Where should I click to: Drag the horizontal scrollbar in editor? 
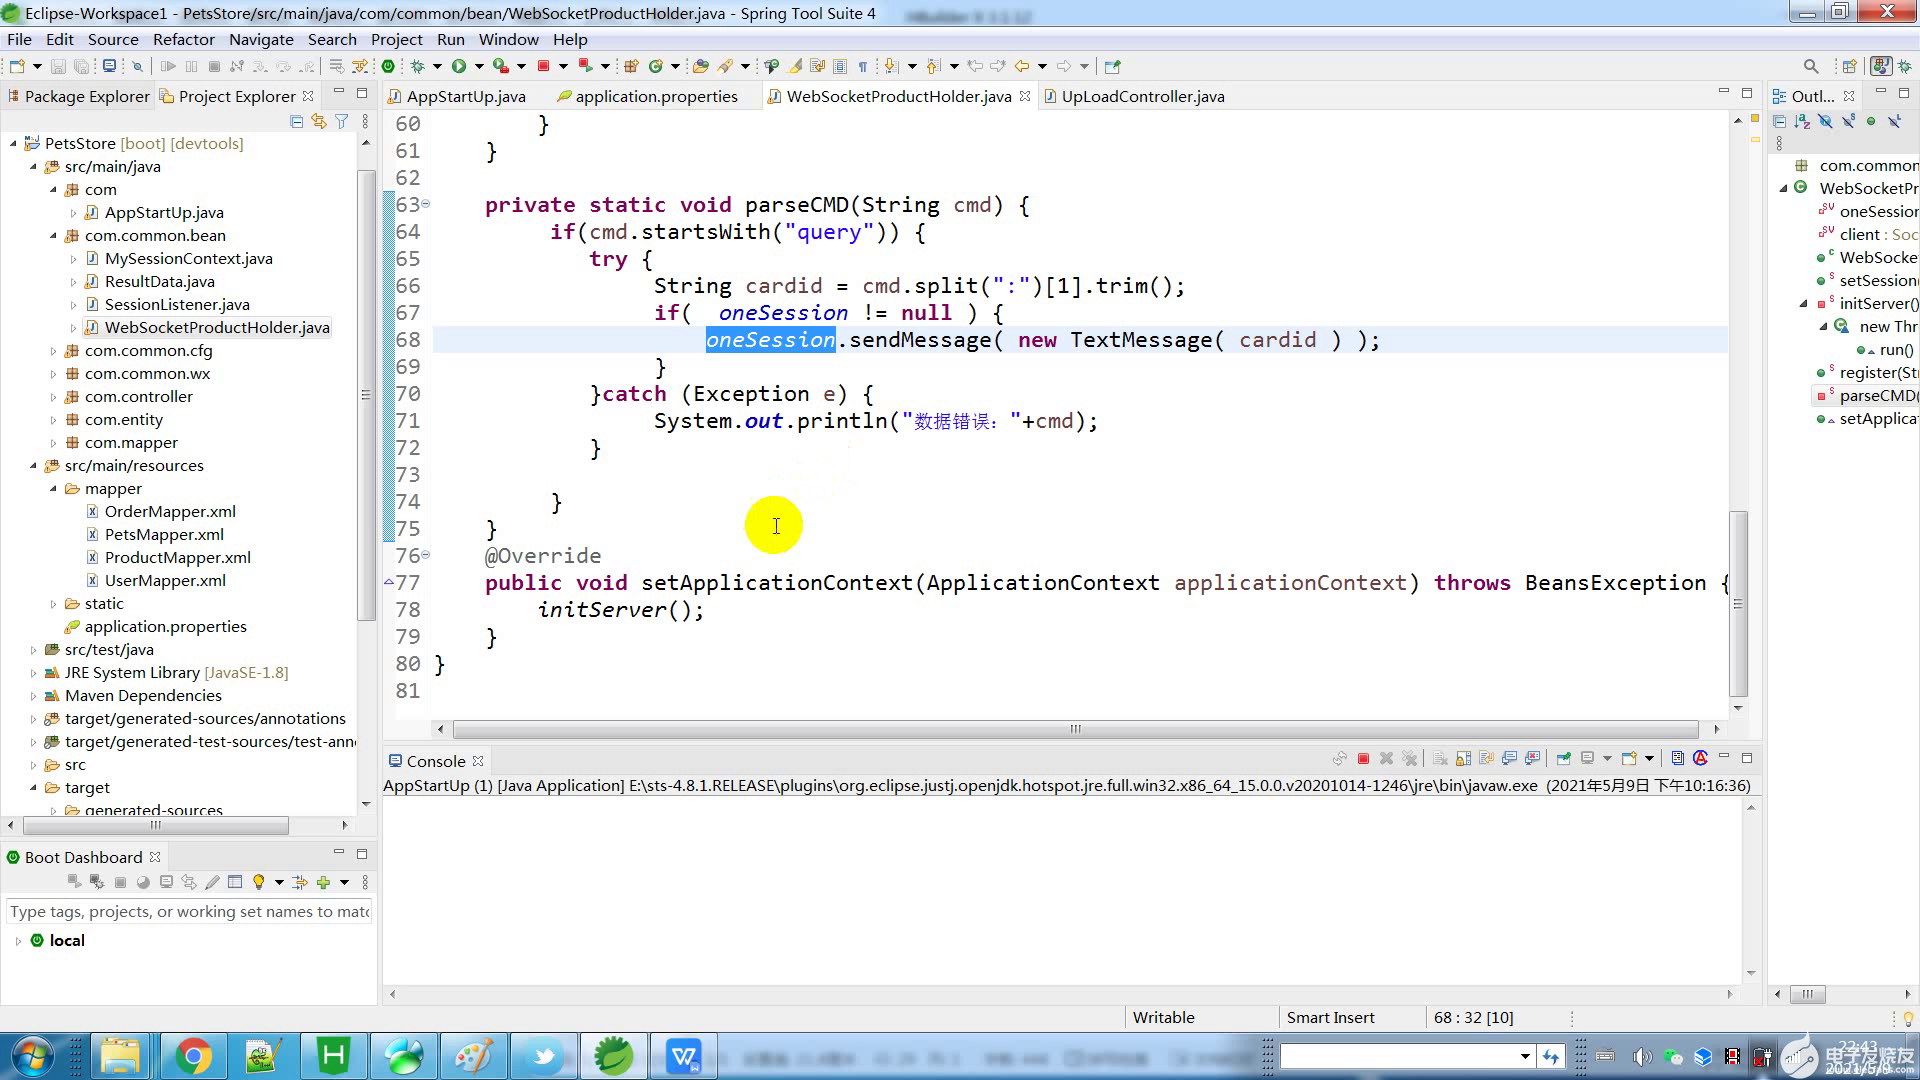pos(1077,729)
